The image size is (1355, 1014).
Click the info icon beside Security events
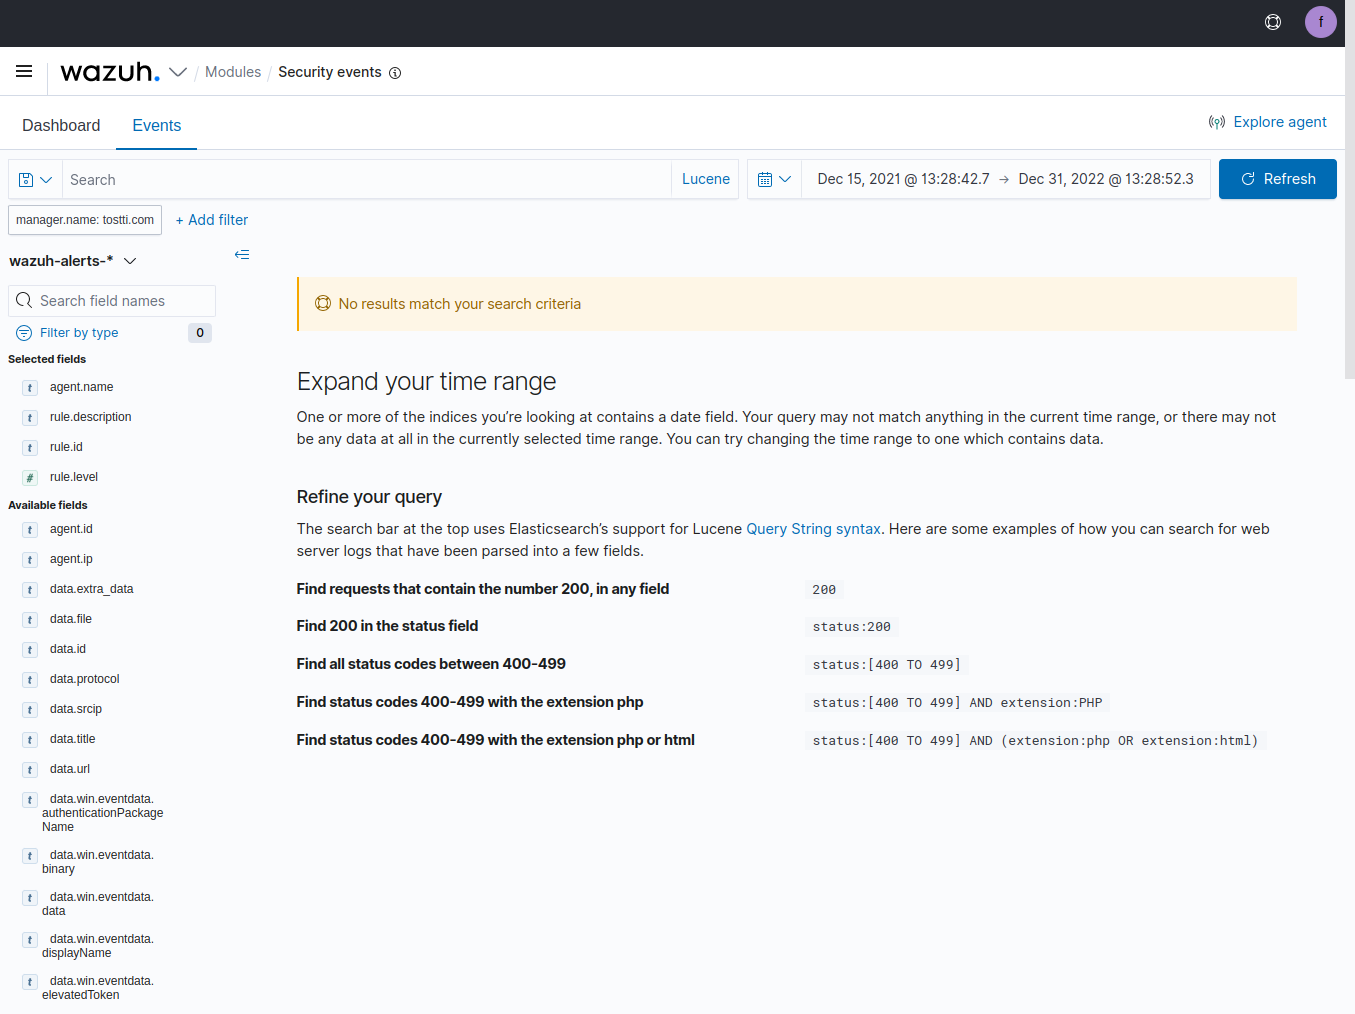(x=395, y=72)
